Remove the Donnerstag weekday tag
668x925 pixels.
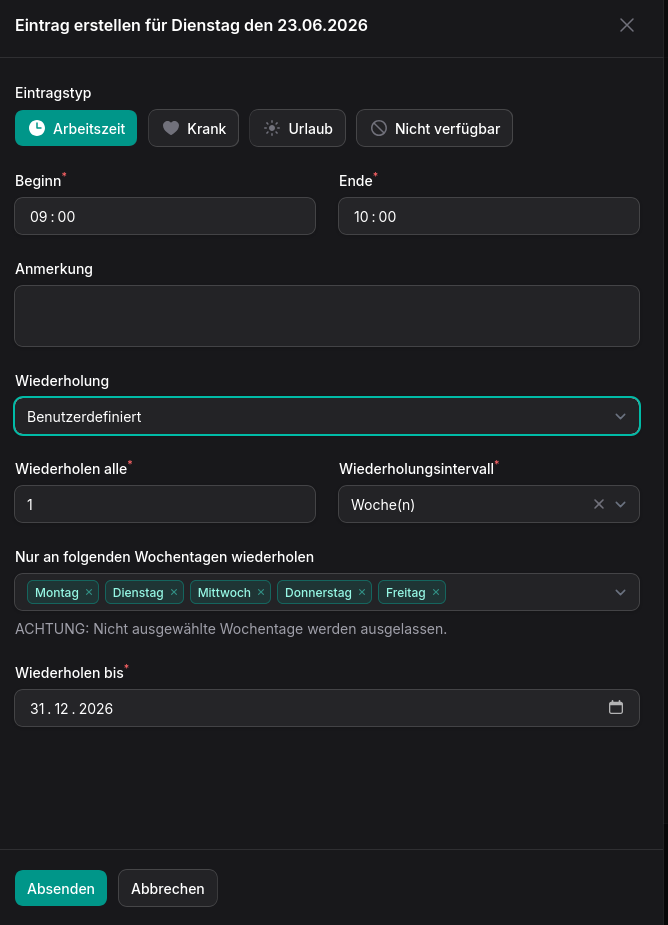[362, 592]
